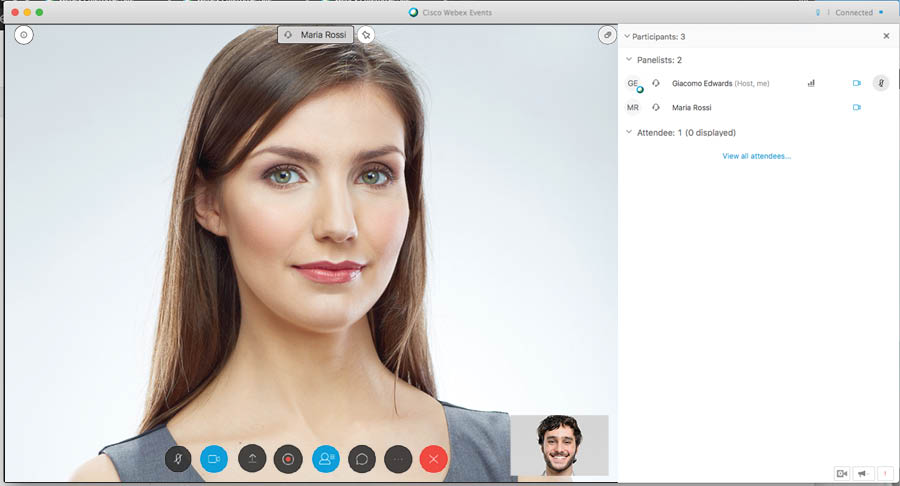Open the chat panel
This screenshot has width=900, height=486.
(x=362, y=459)
